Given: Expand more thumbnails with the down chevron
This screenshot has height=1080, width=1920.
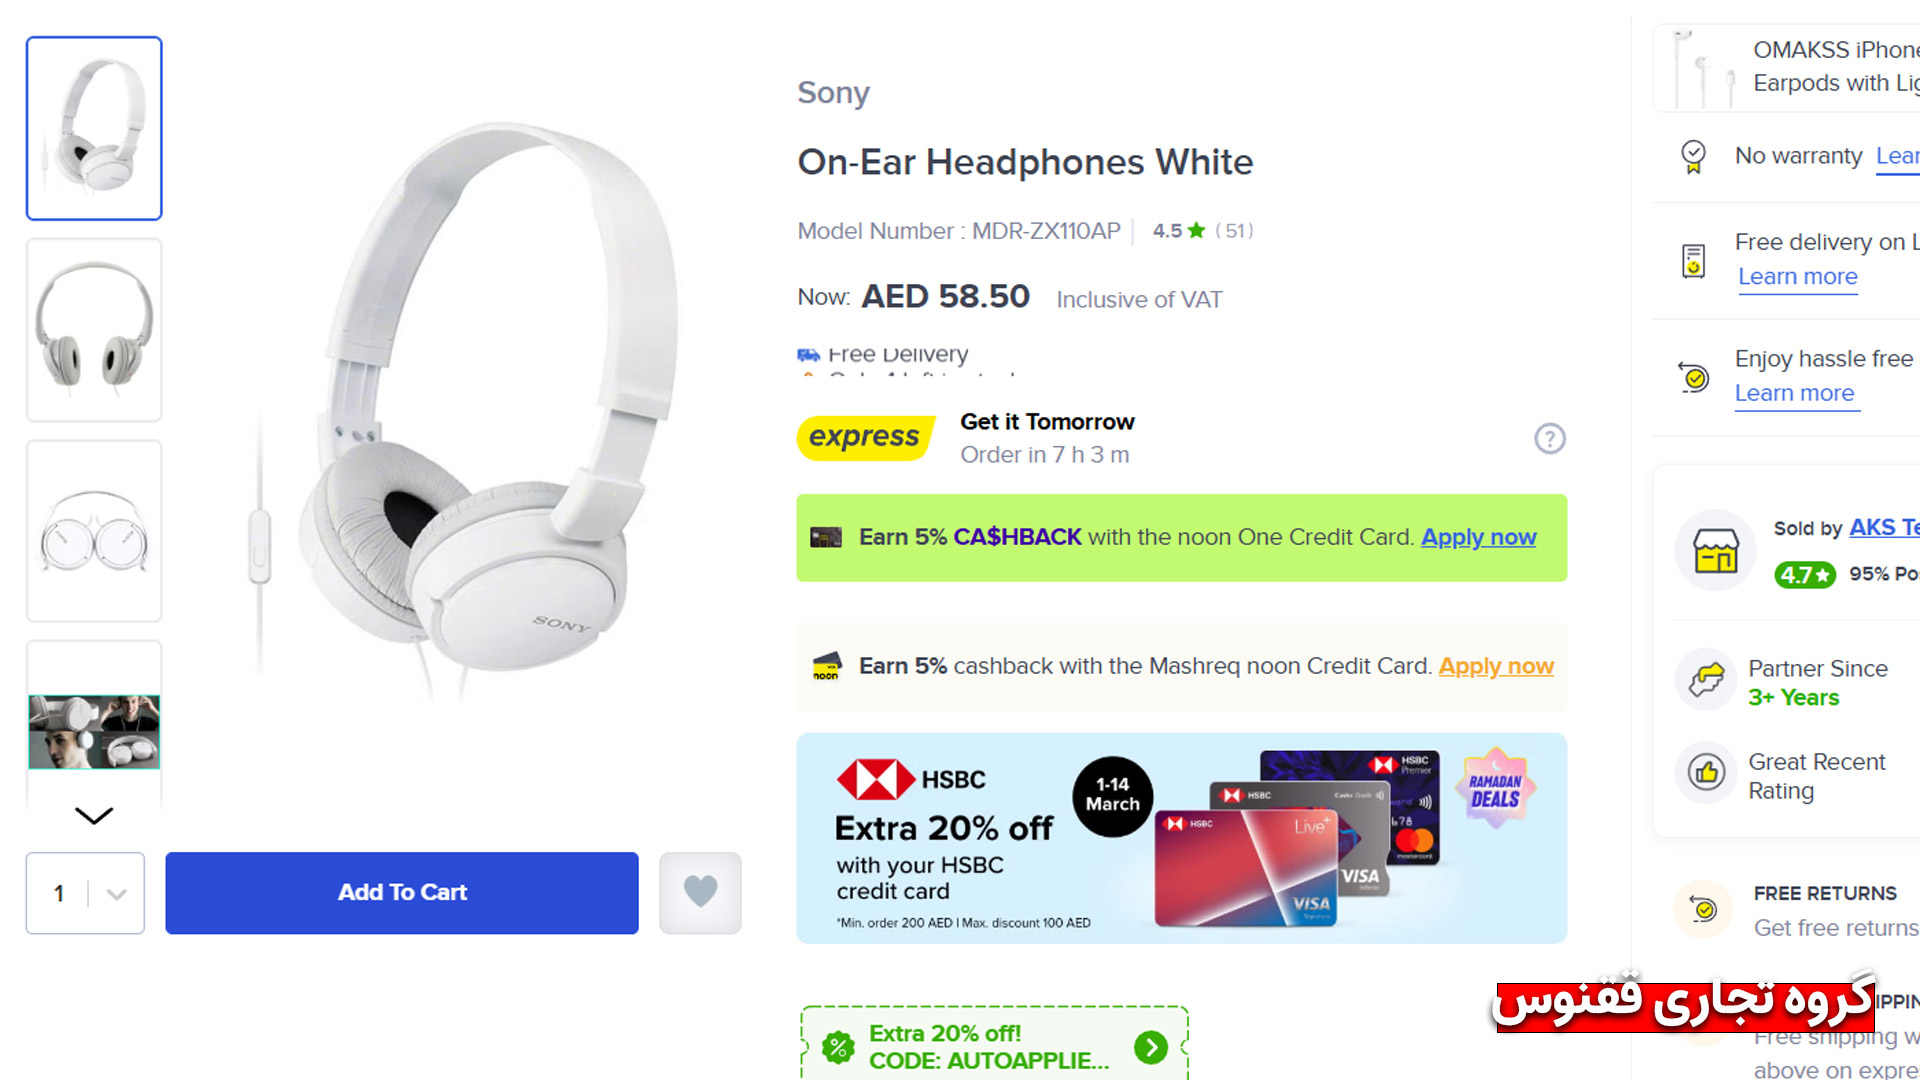Looking at the screenshot, I should [x=94, y=815].
